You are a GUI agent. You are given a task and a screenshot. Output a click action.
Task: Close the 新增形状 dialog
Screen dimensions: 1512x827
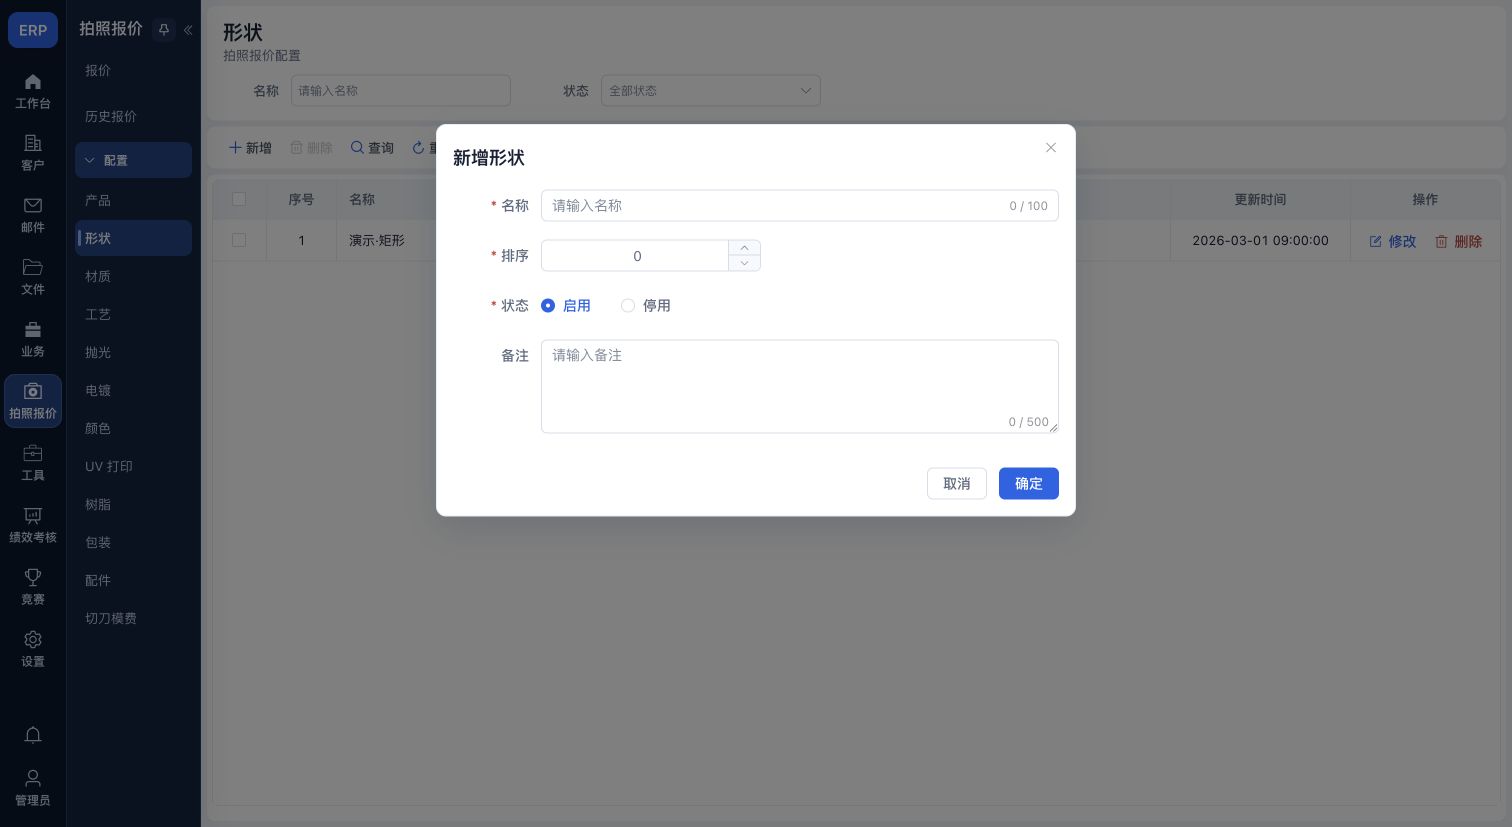[x=1051, y=147]
